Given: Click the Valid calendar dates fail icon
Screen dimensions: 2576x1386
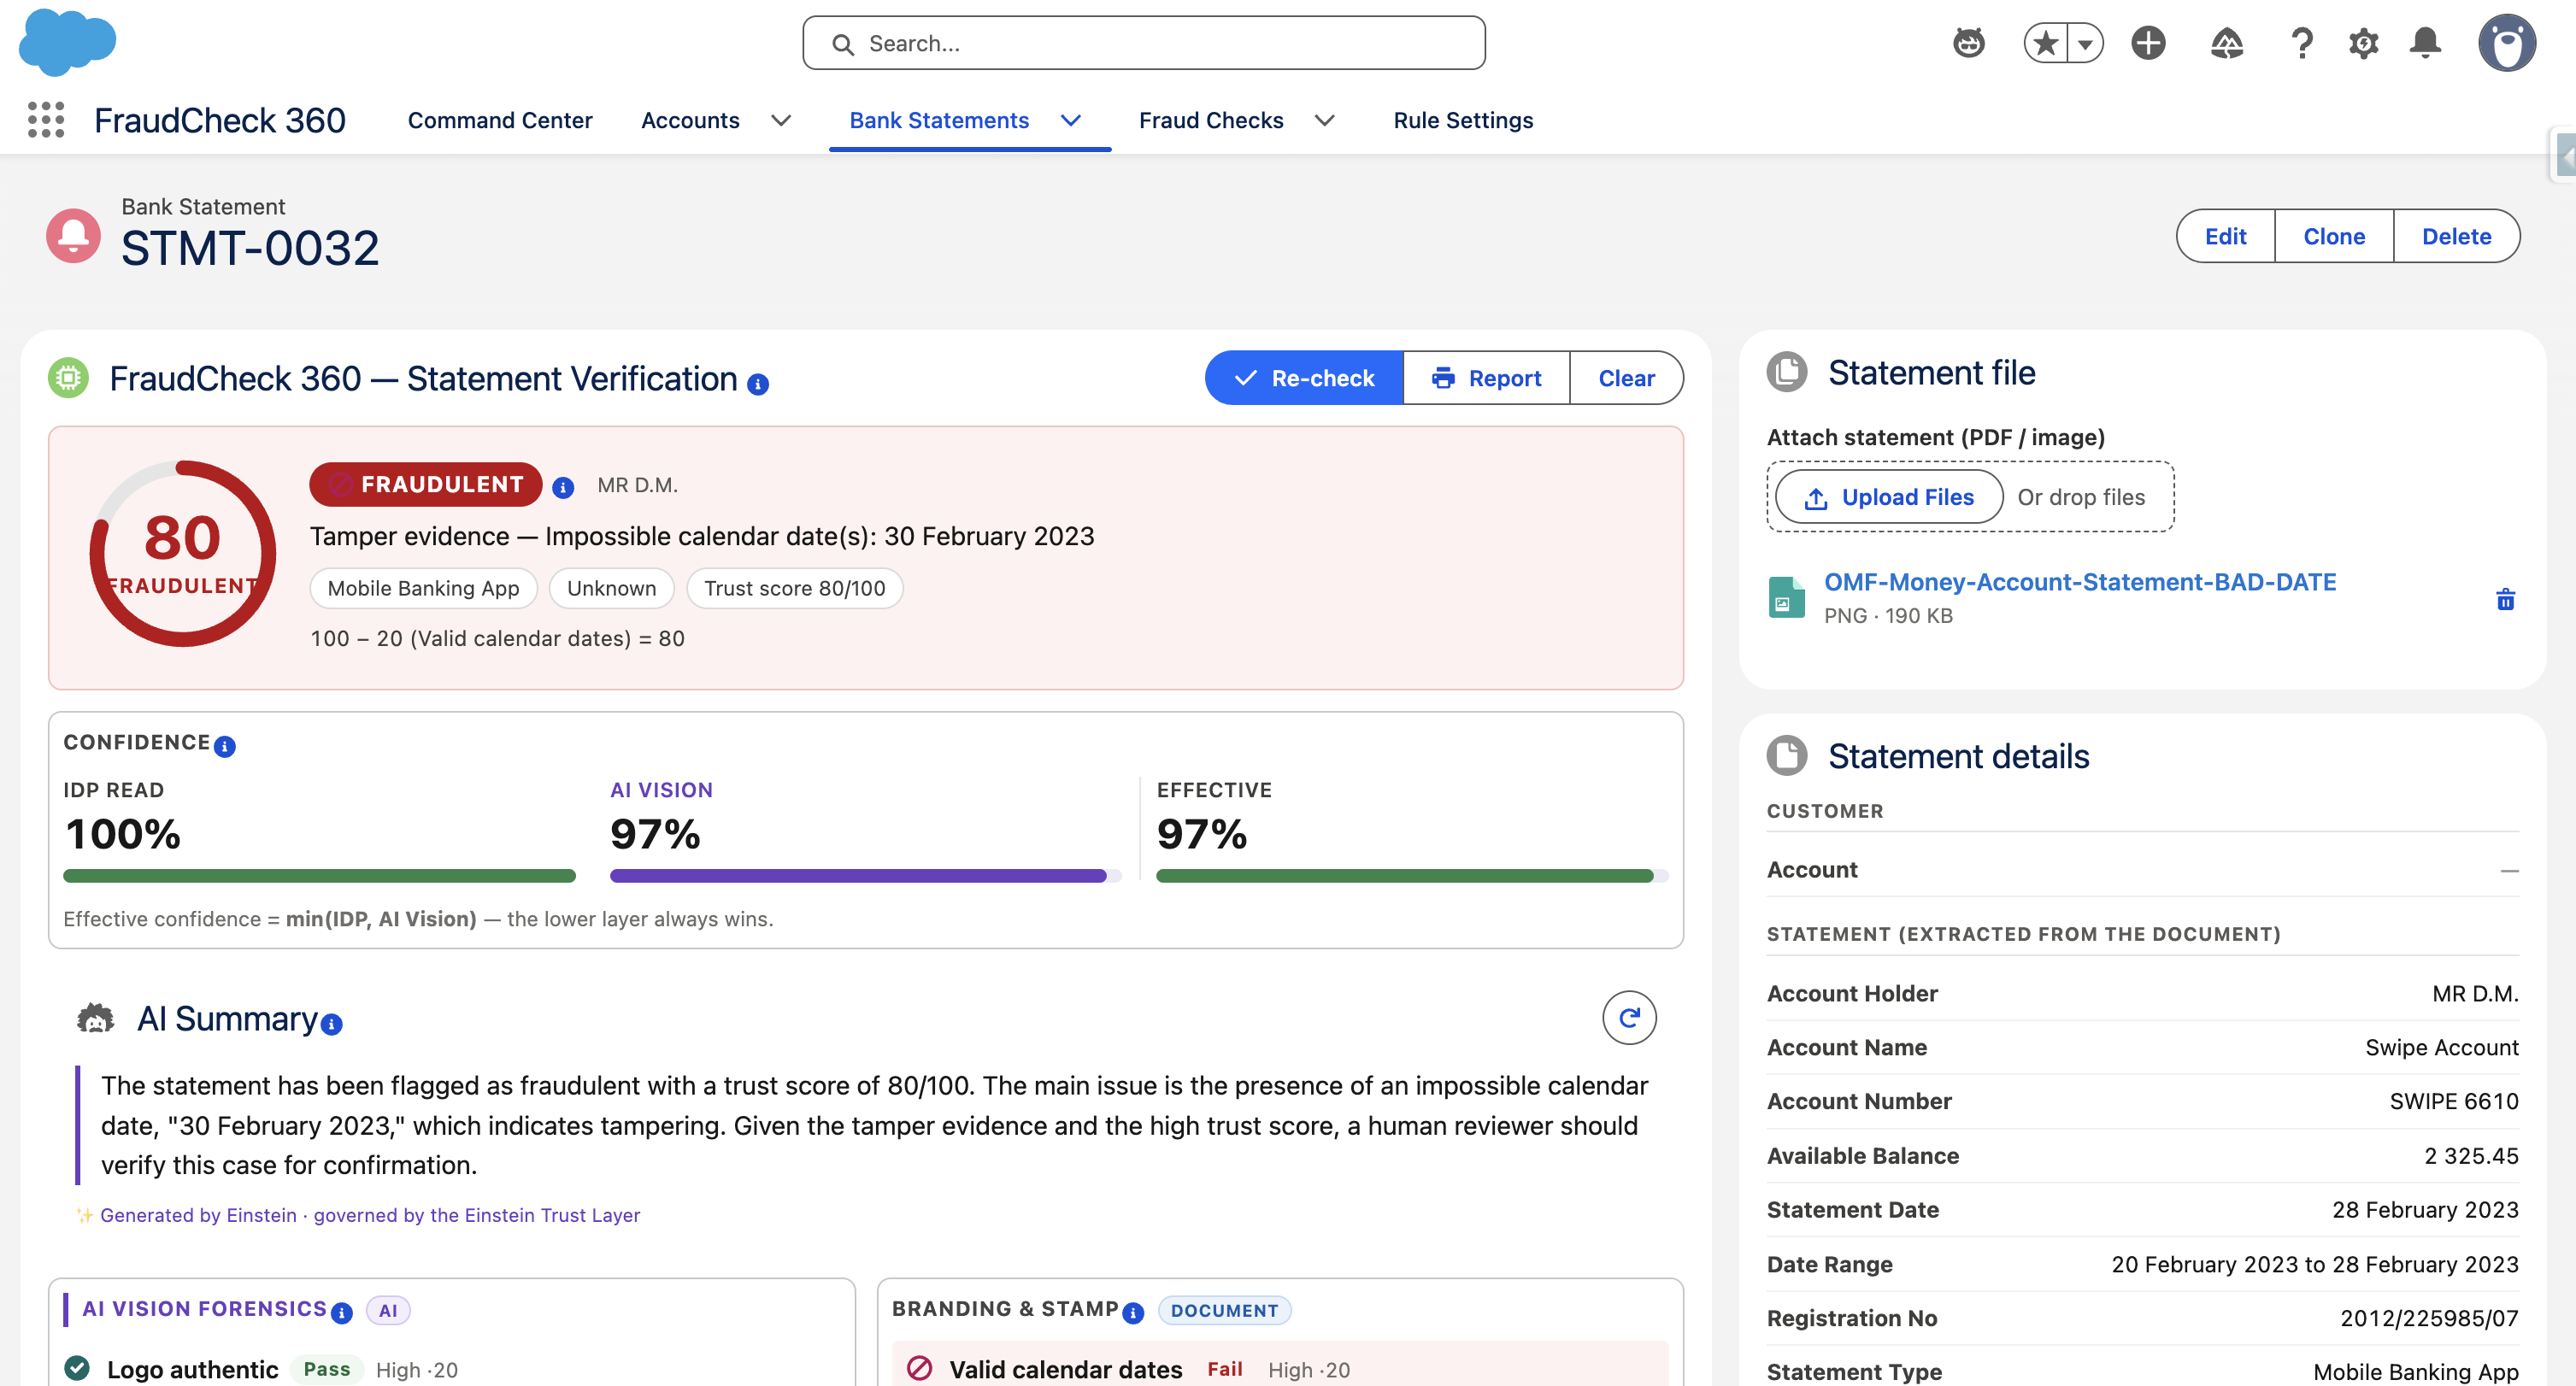Looking at the screenshot, I should [x=919, y=1368].
